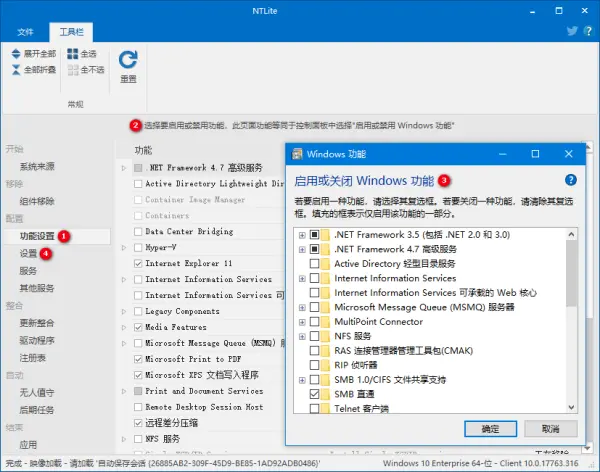Expand Print and Document Services arrow
The width and height of the screenshot is (600, 472).
pos(124,391)
